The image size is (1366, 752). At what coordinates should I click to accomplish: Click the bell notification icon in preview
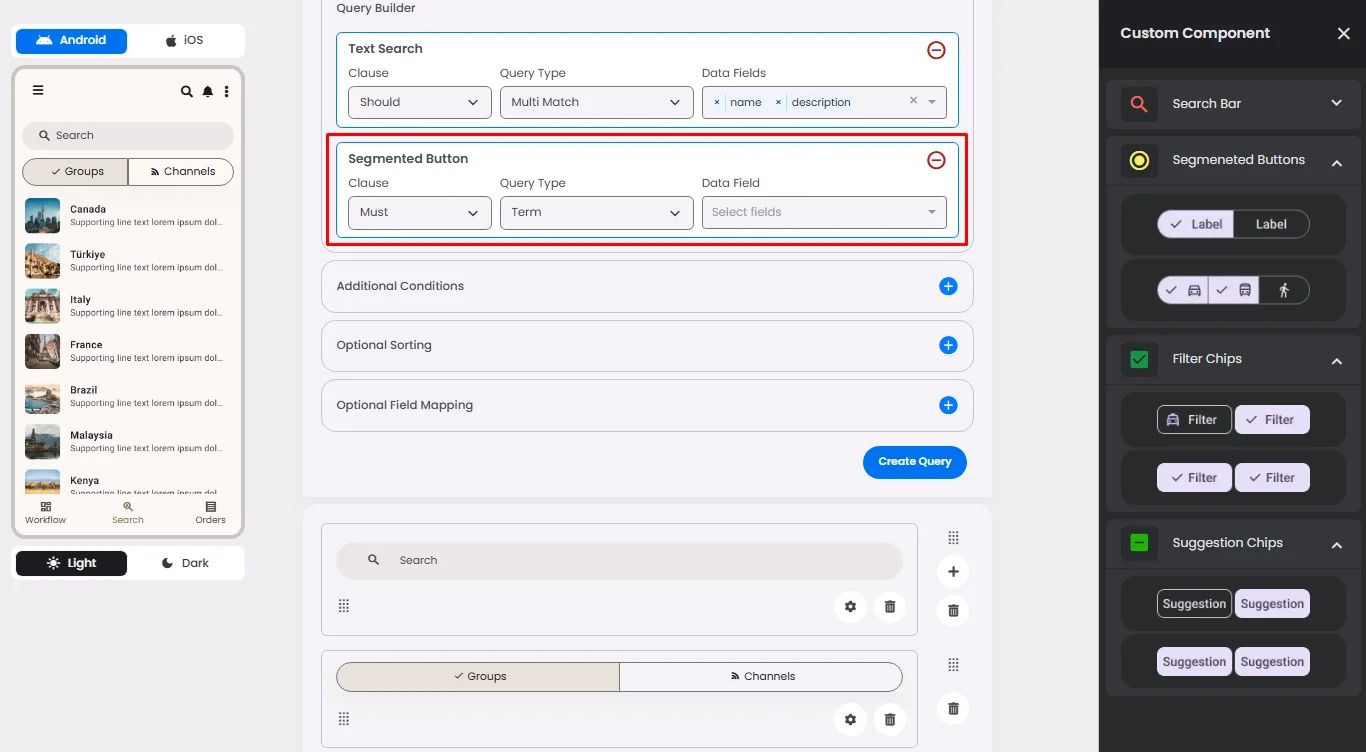(x=207, y=91)
